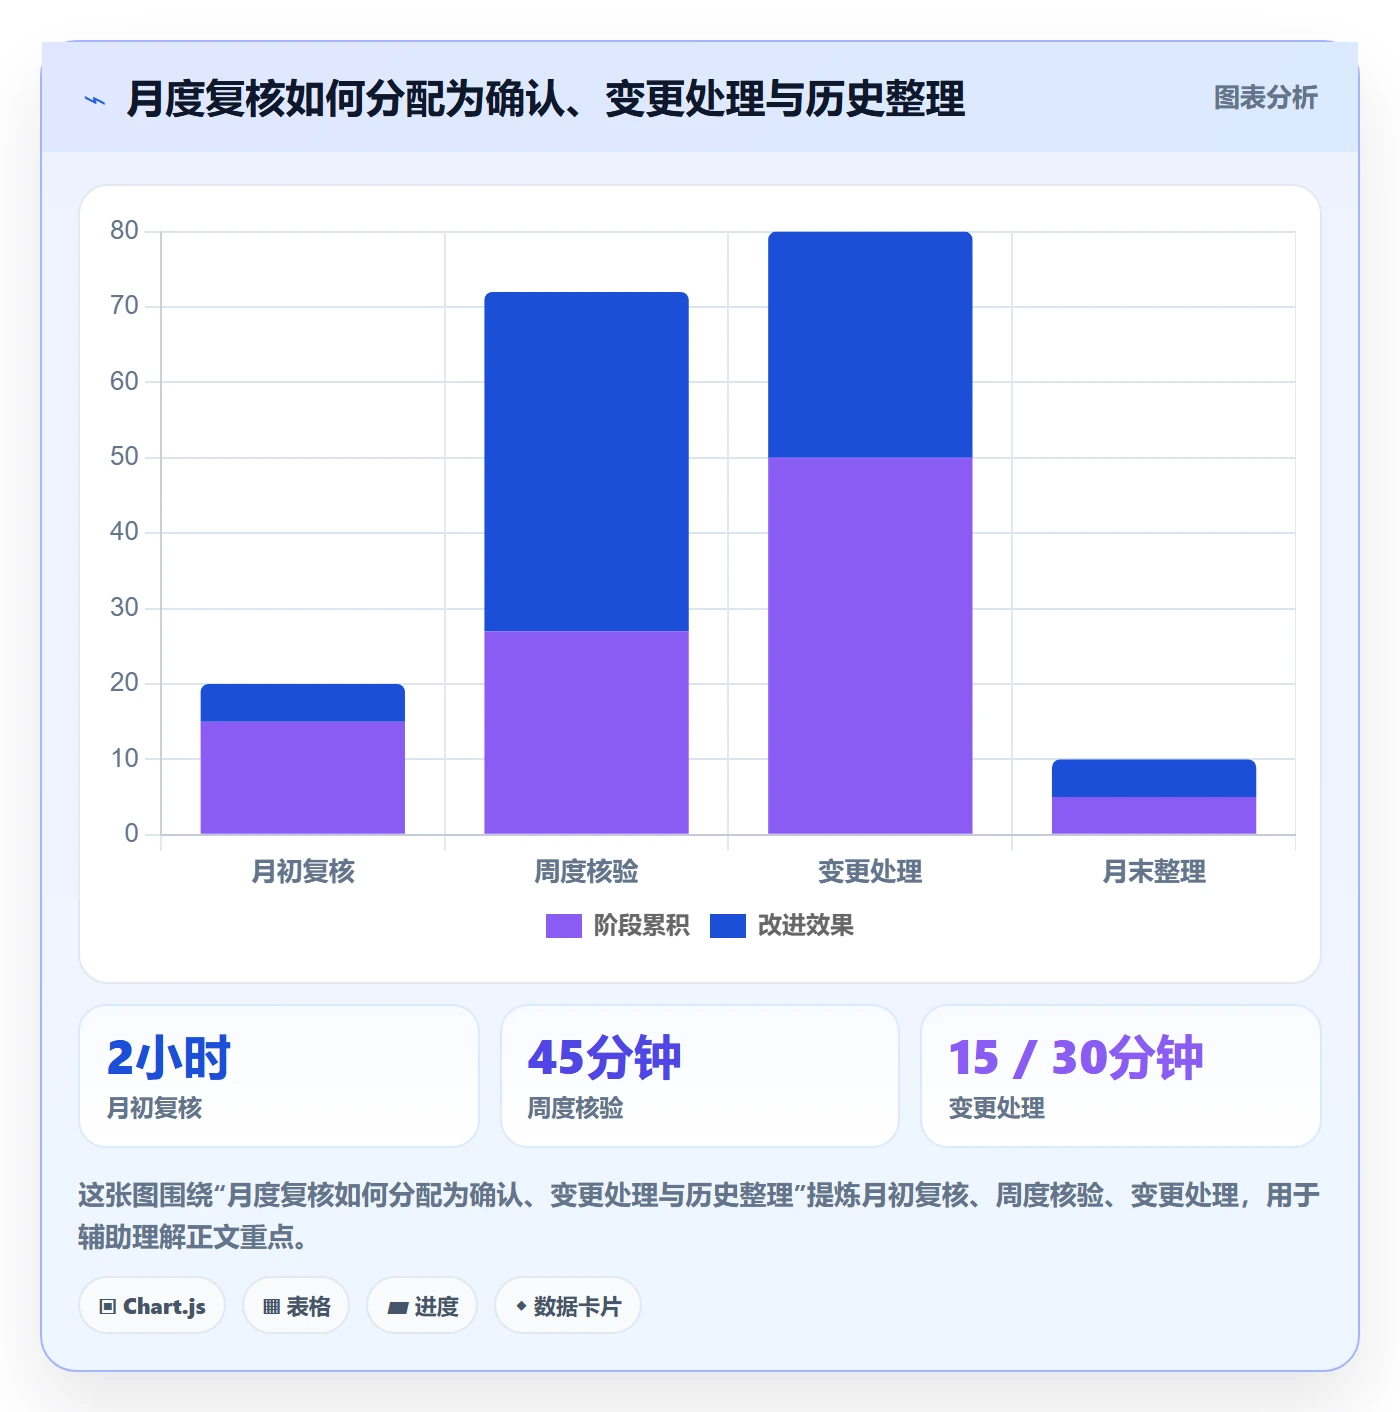Click the 80 y-axis value

[x=124, y=231]
